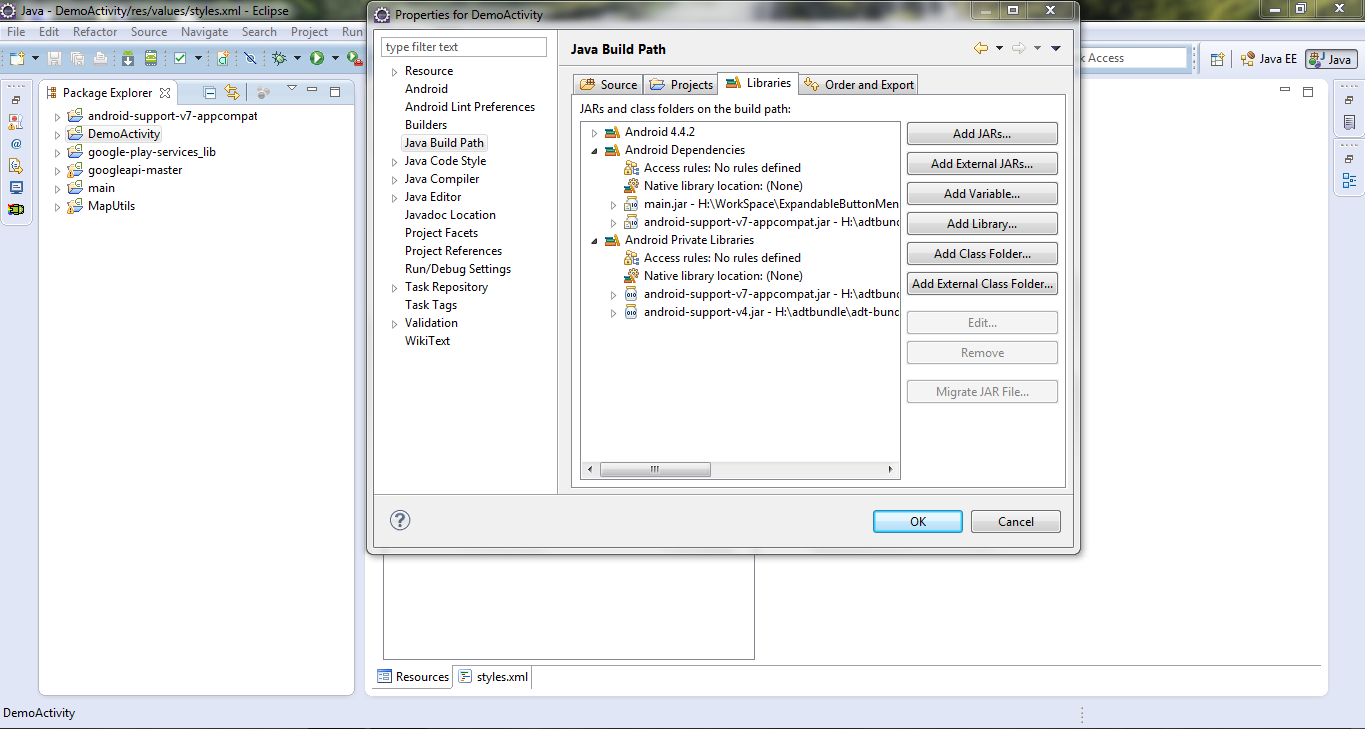This screenshot has height=729, width=1365.
Task: Select the styles.xml editor bottom tab
Action: (x=494, y=677)
